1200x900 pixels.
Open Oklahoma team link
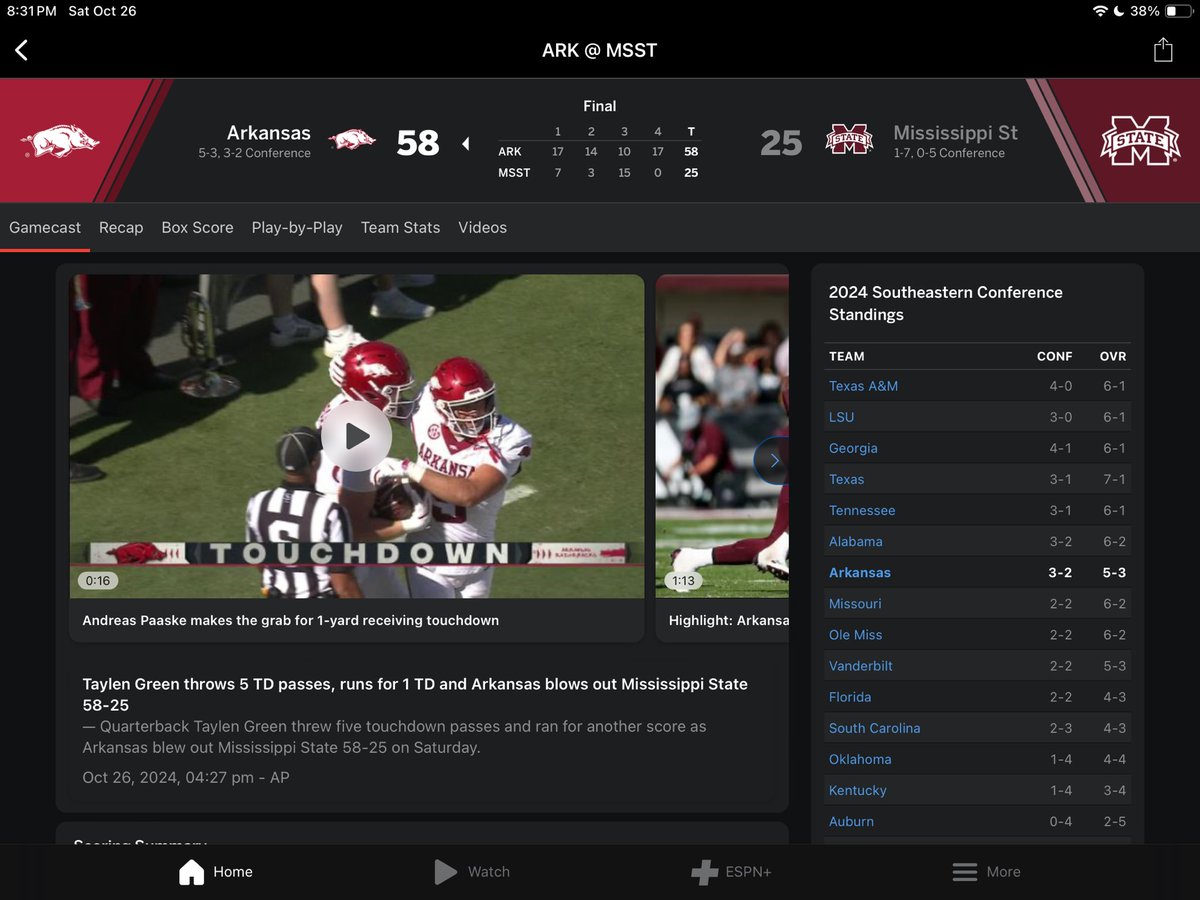pyautogui.click(x=860, y=759)
